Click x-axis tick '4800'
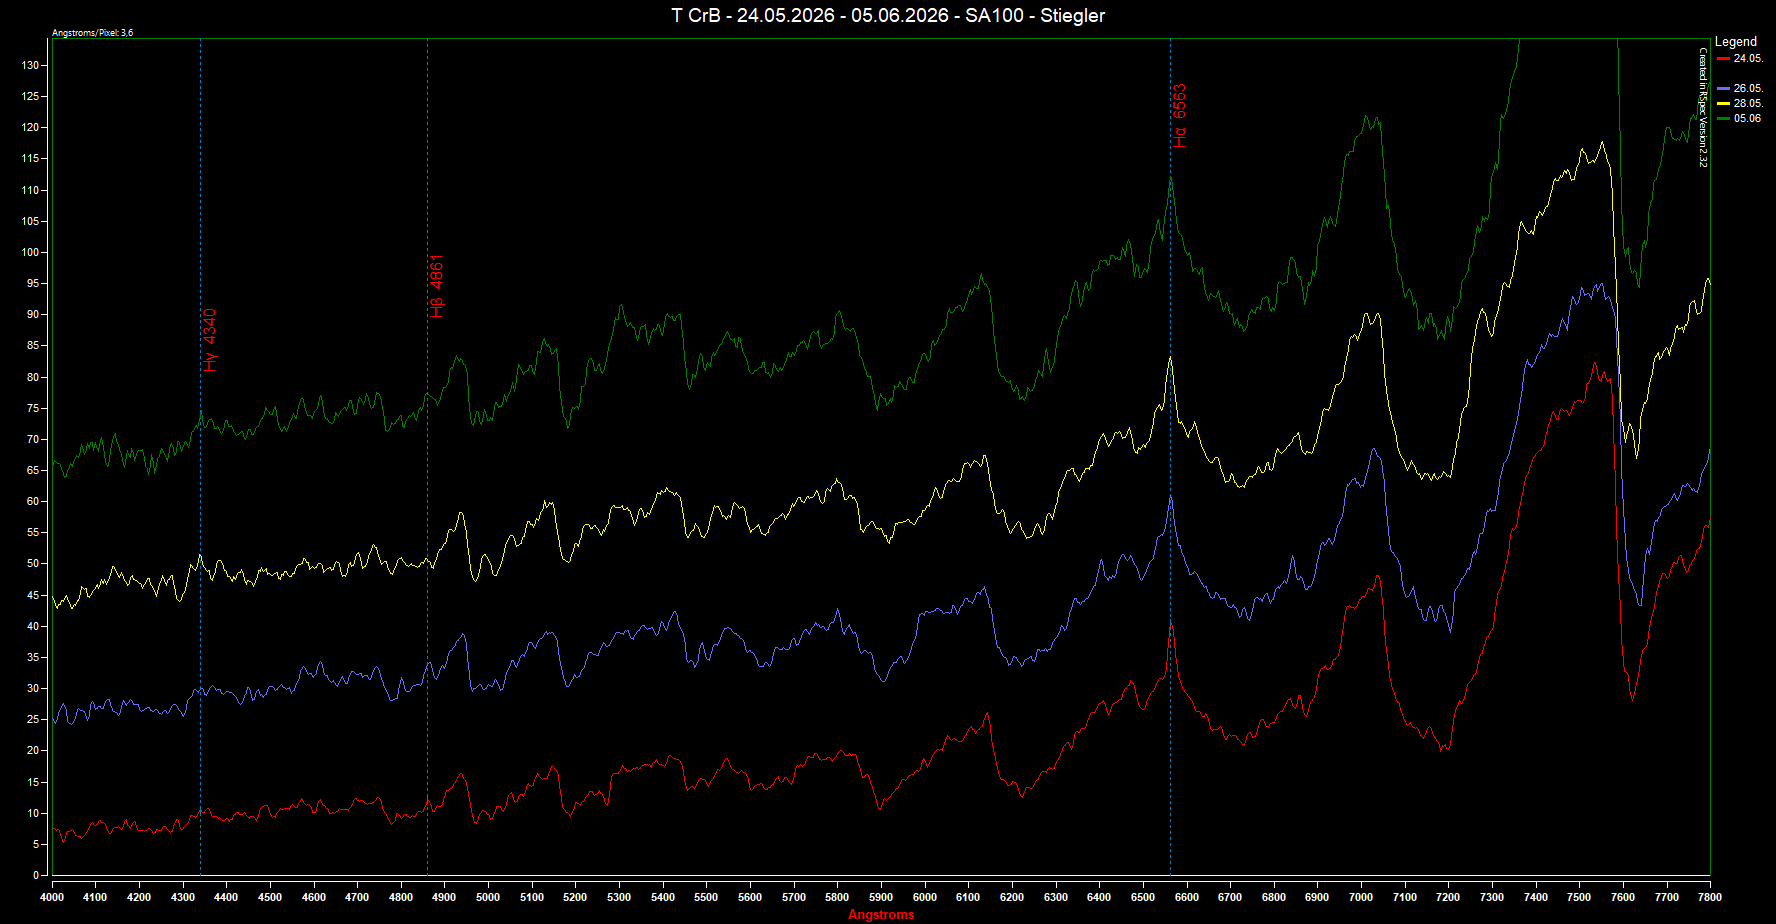 [401, 897]
